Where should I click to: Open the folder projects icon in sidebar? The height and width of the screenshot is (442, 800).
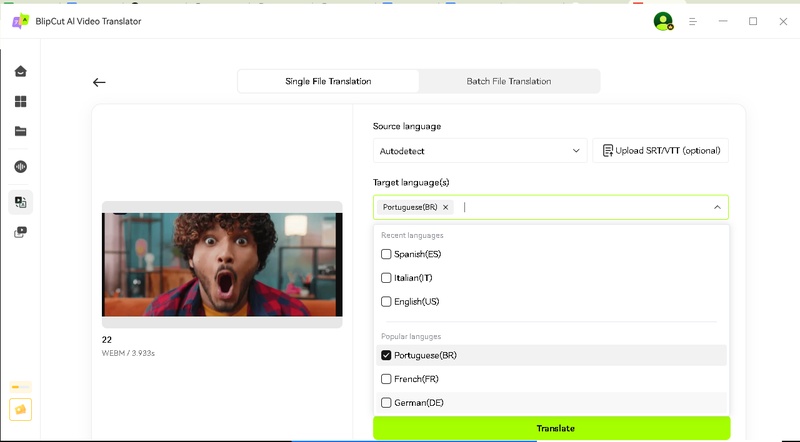(20, 131)
